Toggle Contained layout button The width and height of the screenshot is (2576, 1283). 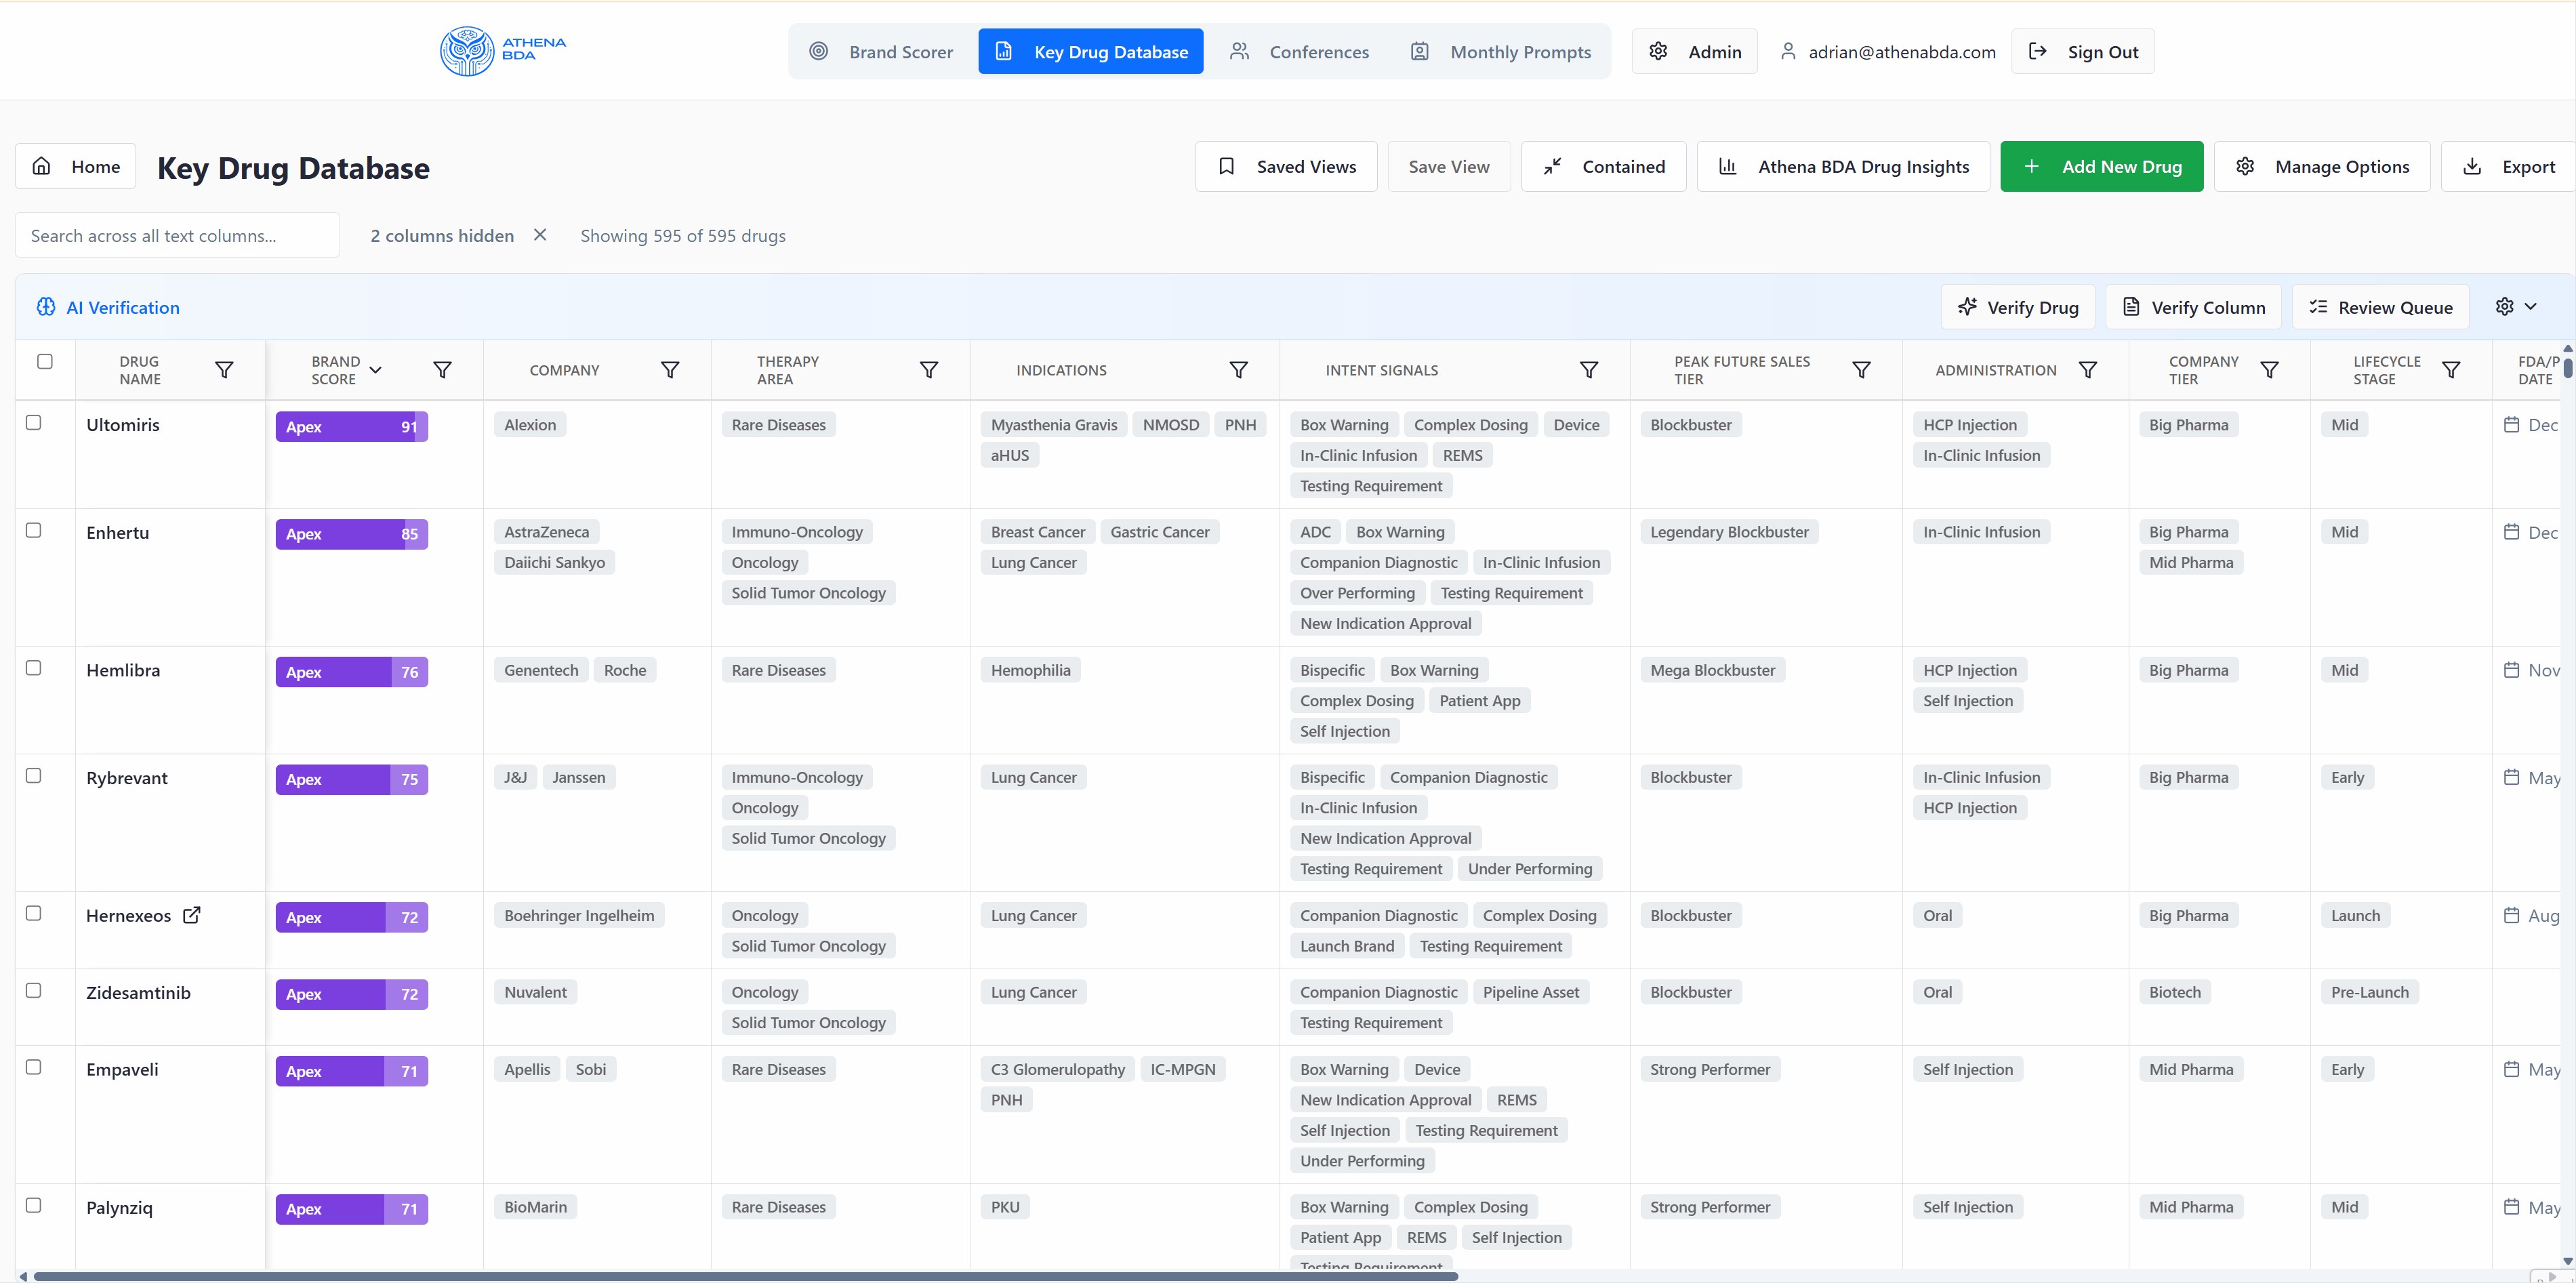coord(1604,166)
